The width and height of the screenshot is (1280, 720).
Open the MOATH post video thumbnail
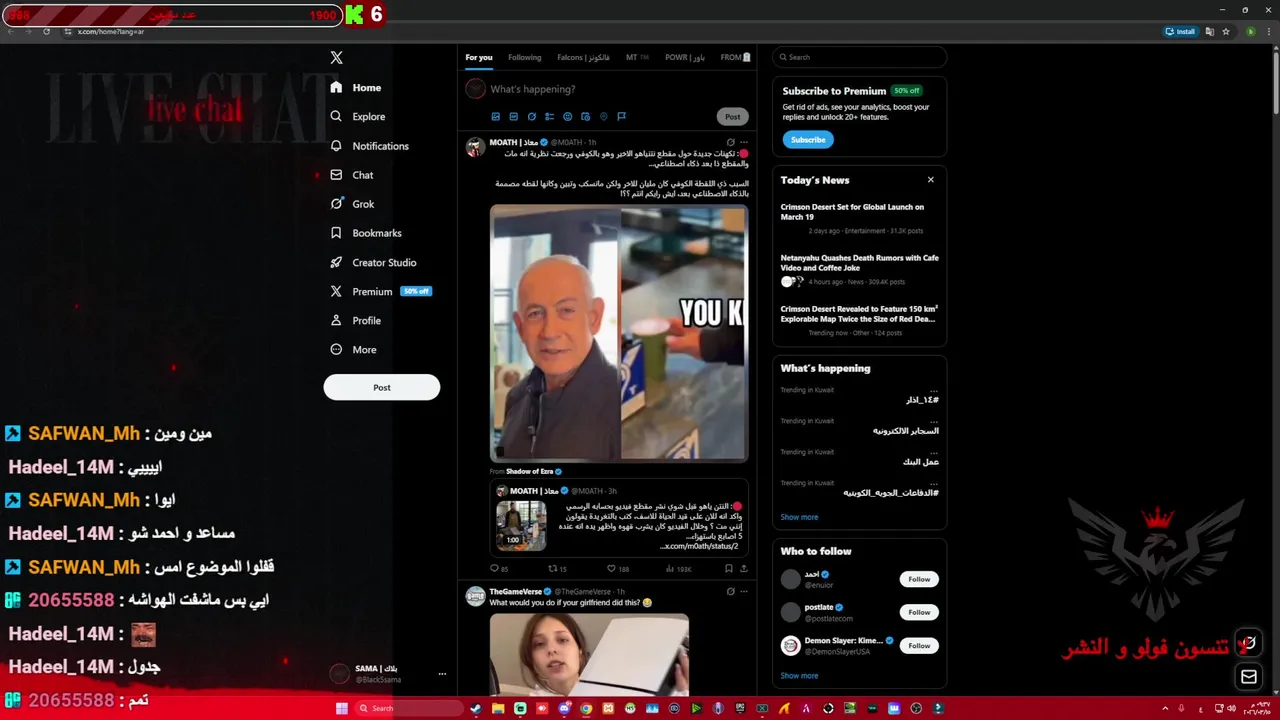[x=619, y=333]
